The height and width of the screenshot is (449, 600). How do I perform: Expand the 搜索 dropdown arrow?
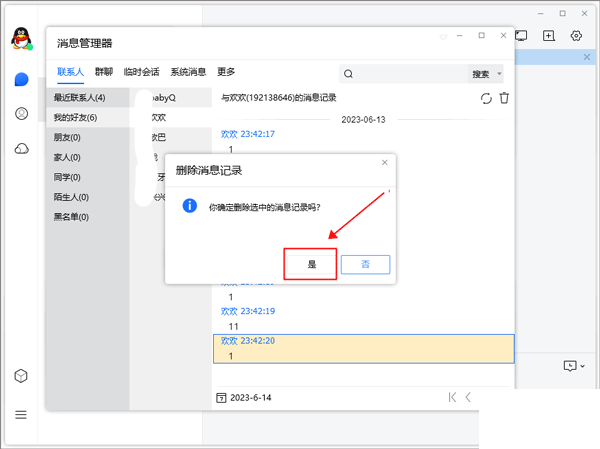(x=499, y=74)
